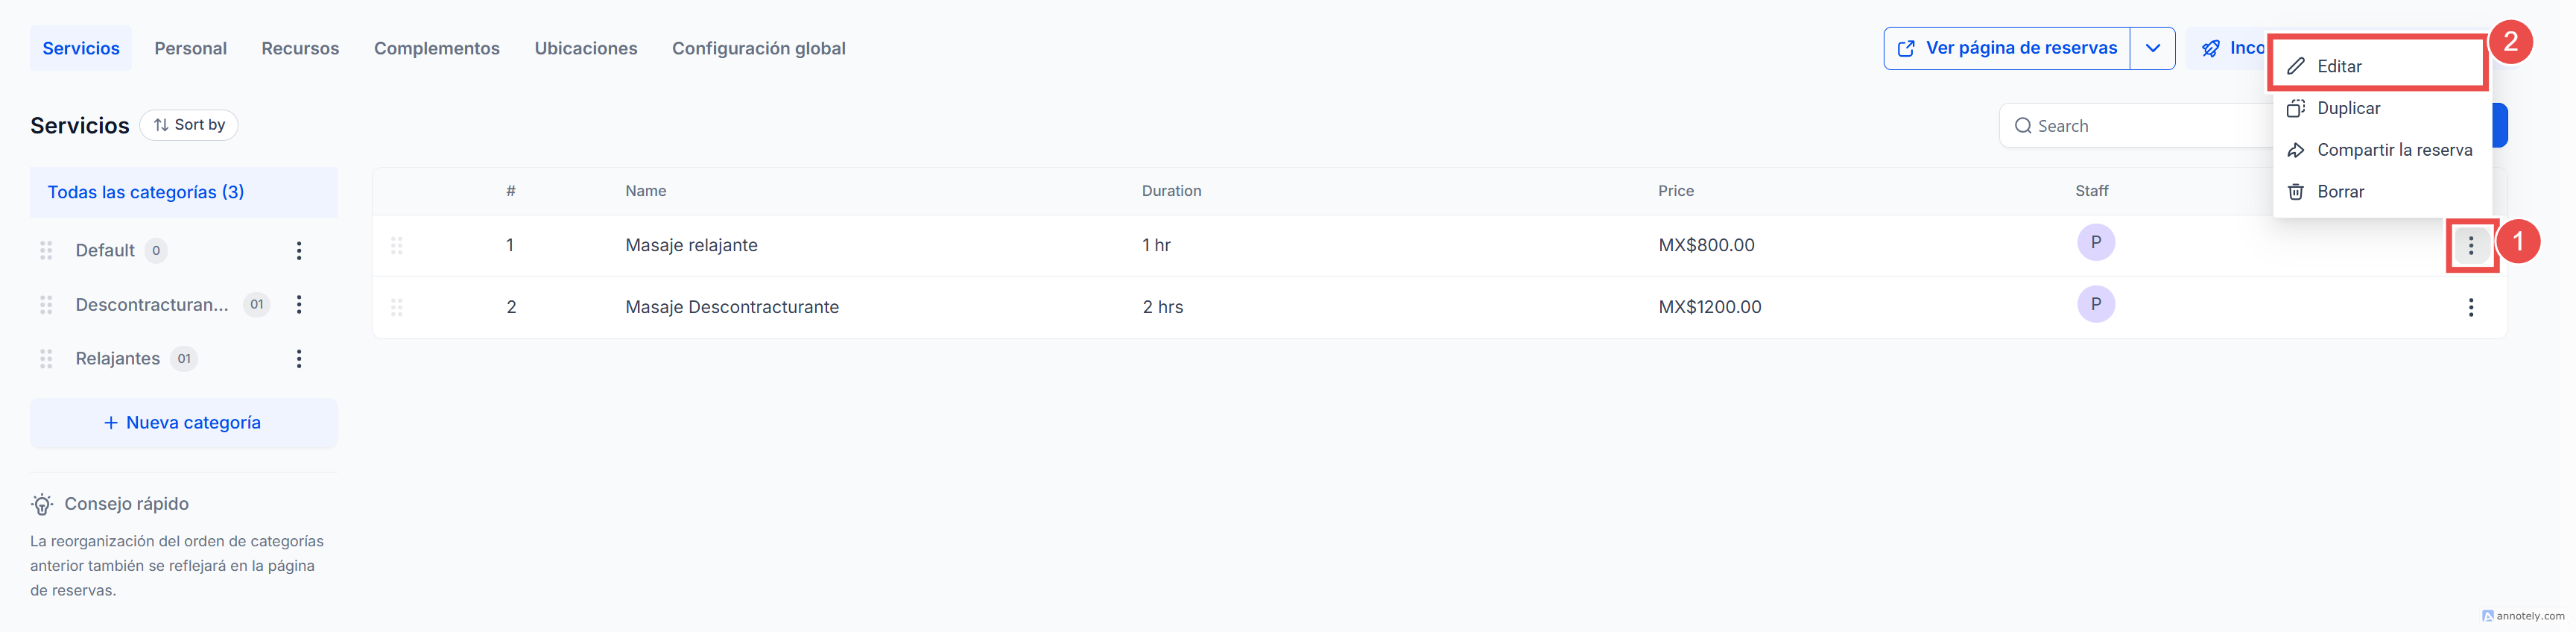2576x632 pixels.
Task: Expand the Ver página de reservas dropdown arrow
Action: (x=2152, y=48)
